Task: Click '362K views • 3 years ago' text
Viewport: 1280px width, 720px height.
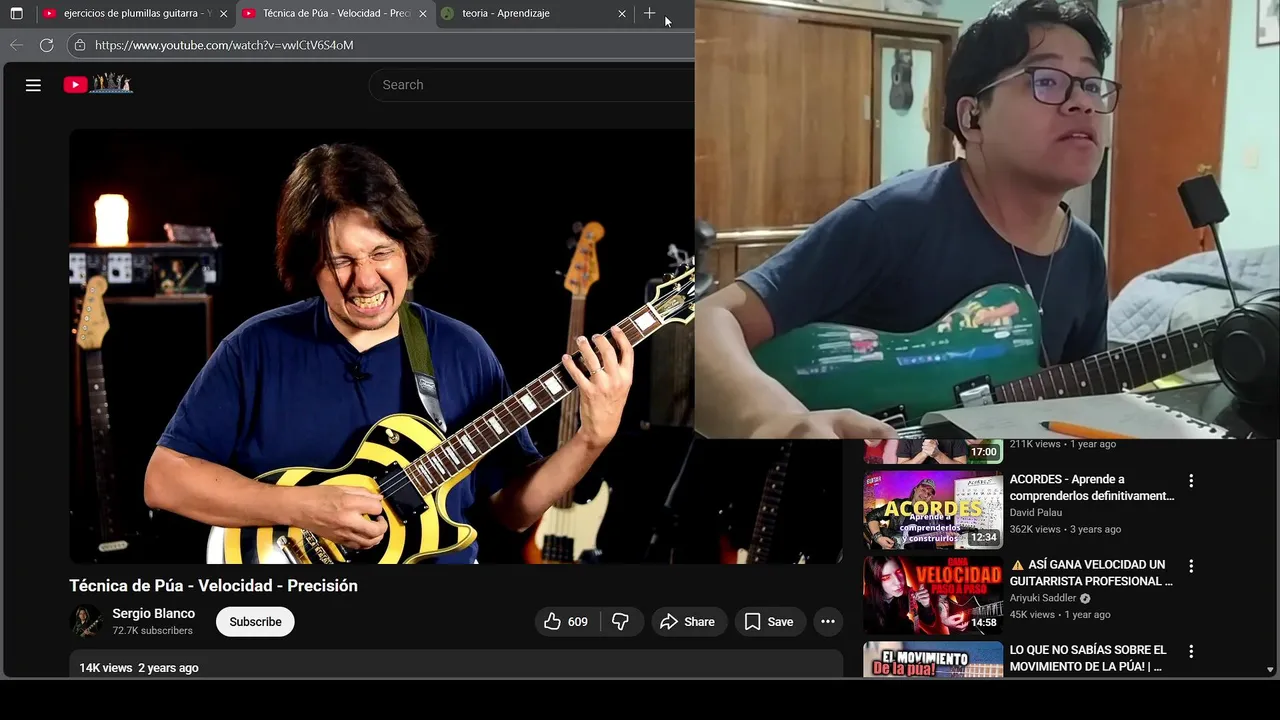Action: coord(1065,529)
